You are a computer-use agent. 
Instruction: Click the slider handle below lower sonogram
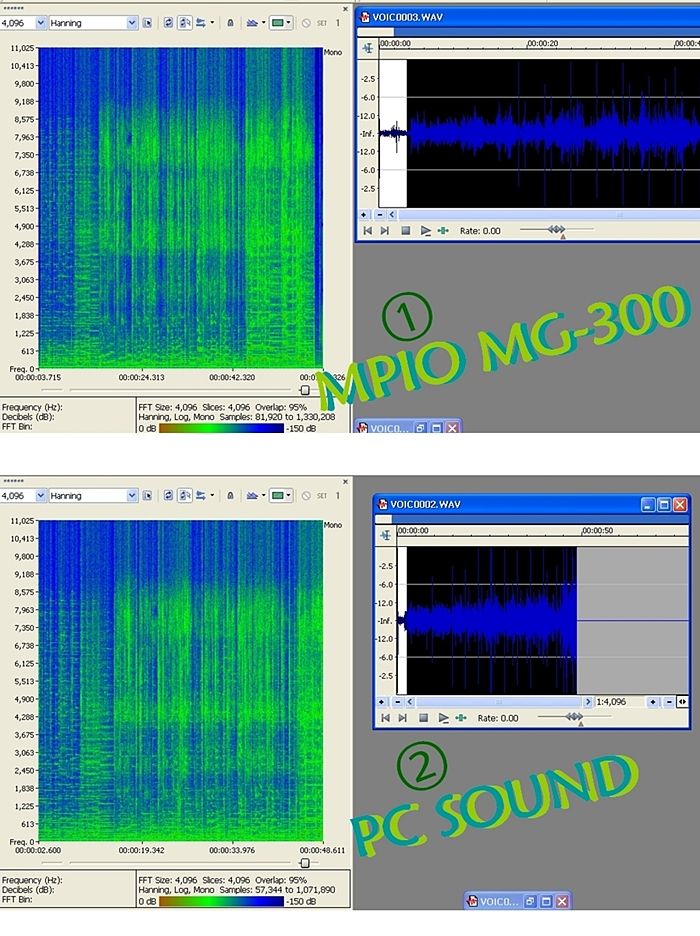click(305, 863)
